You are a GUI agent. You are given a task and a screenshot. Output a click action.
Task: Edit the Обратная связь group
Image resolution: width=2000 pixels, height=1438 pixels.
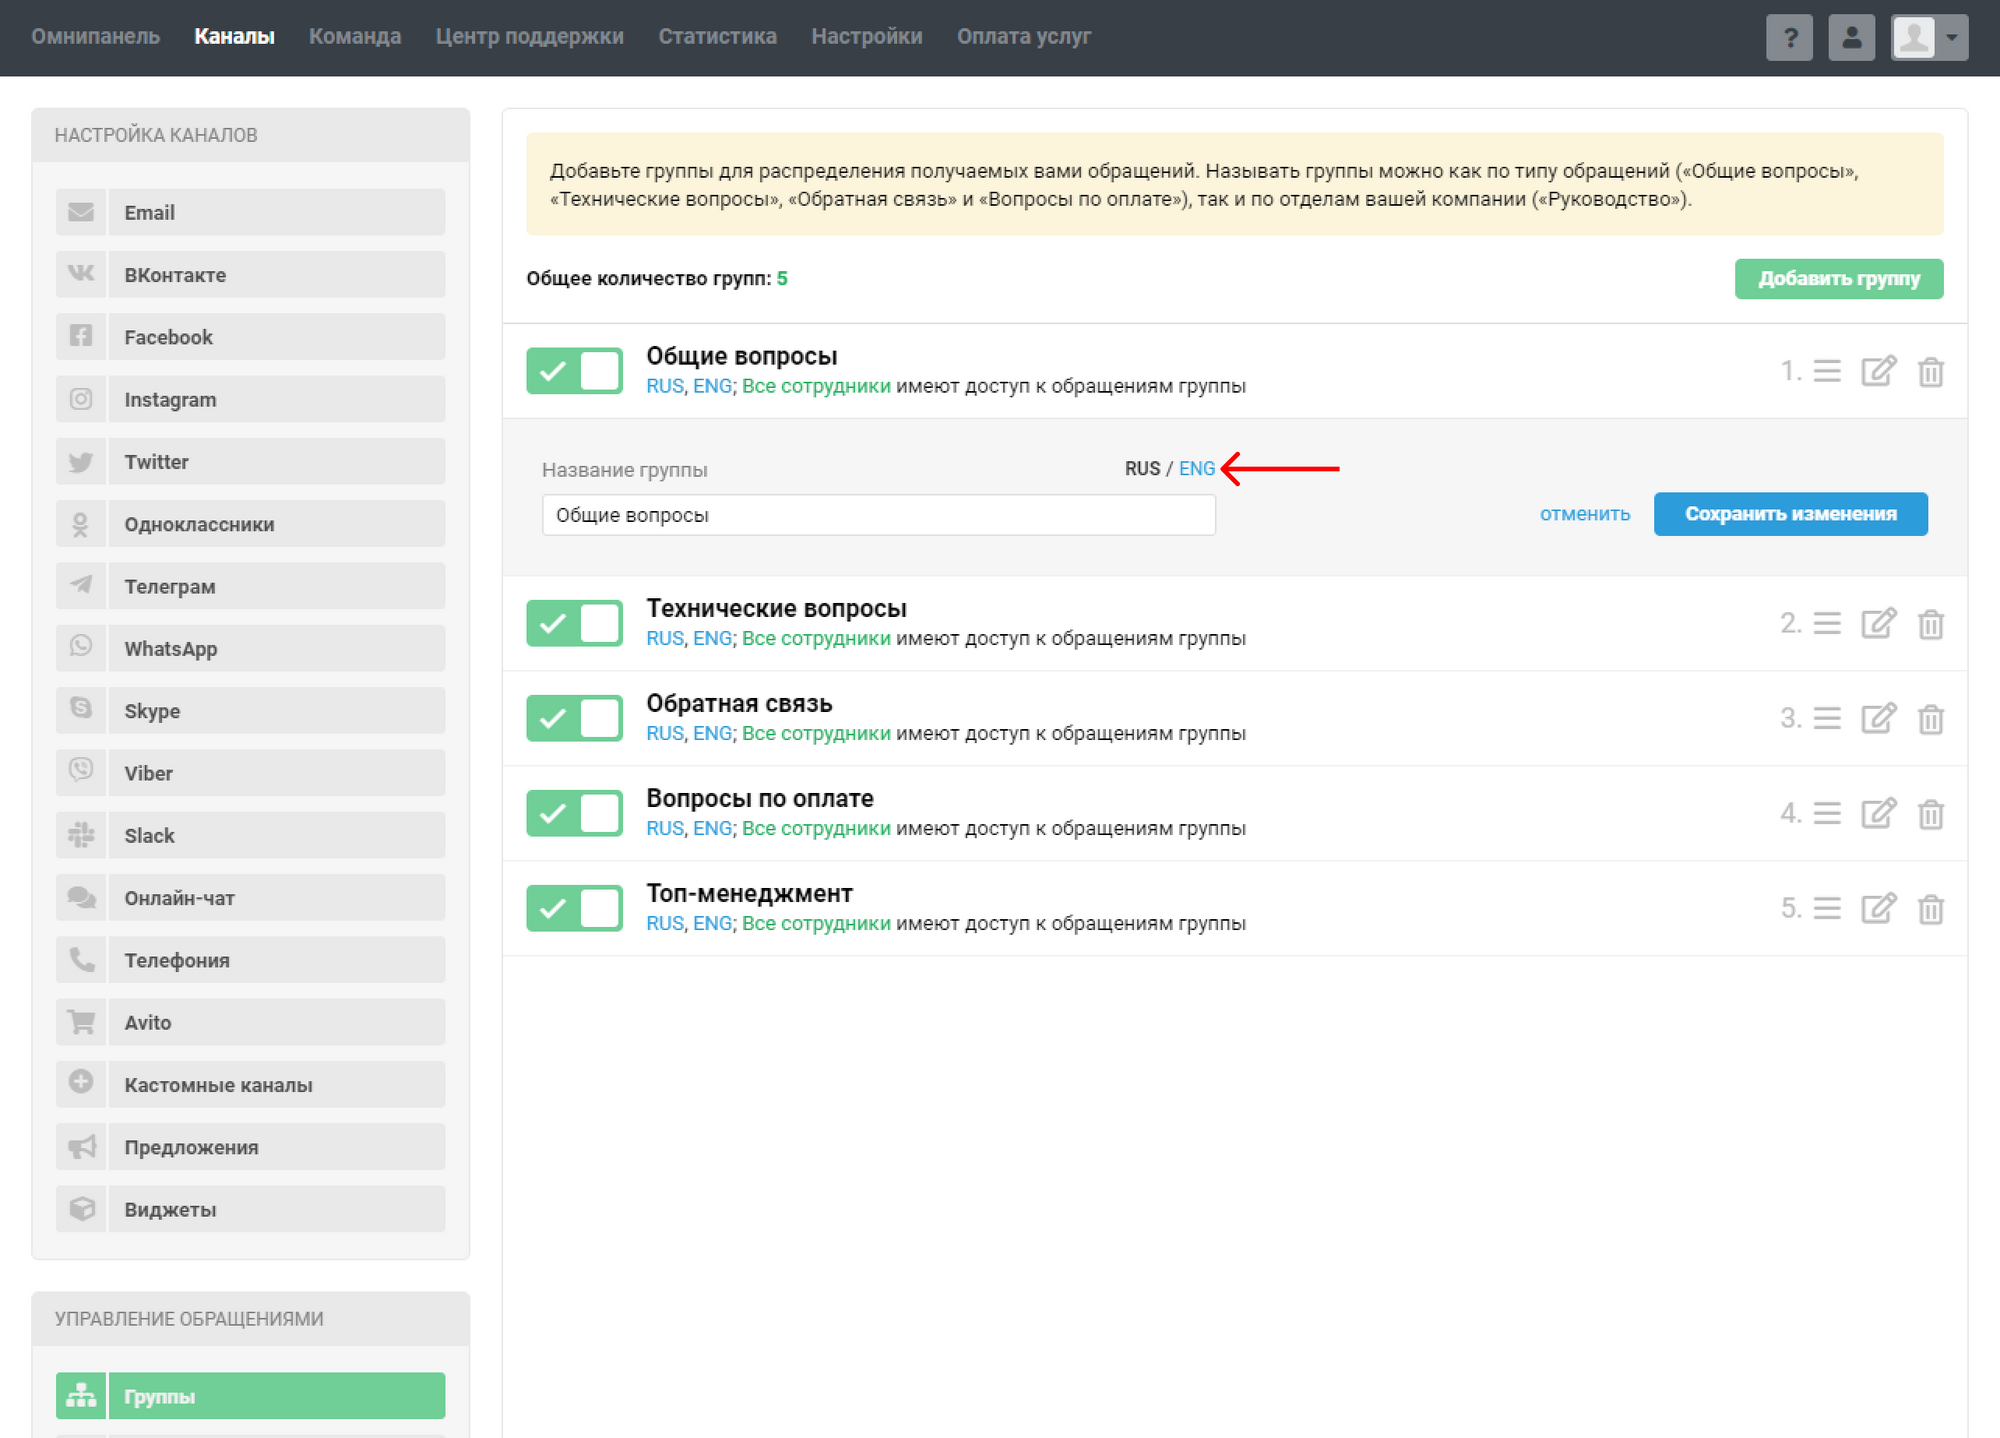click(x=1878, y=718)
